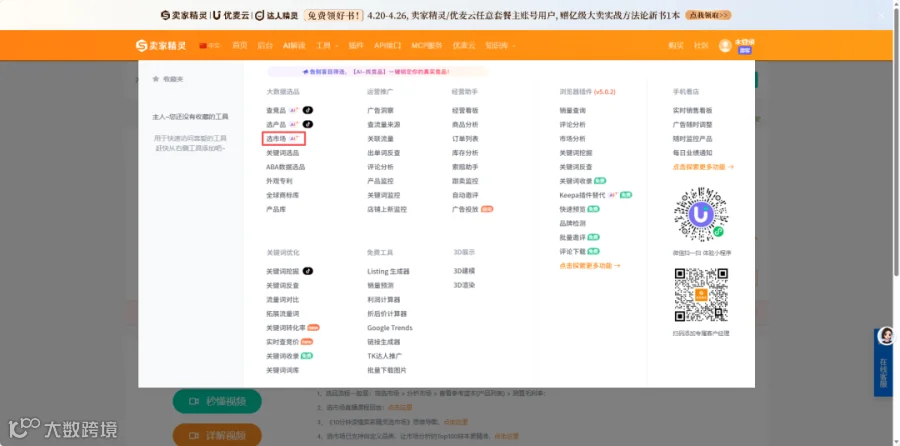Open 选产品 under 大数据选品
The width and height of the screenshot is (900, 446).
tap(276, 124)
